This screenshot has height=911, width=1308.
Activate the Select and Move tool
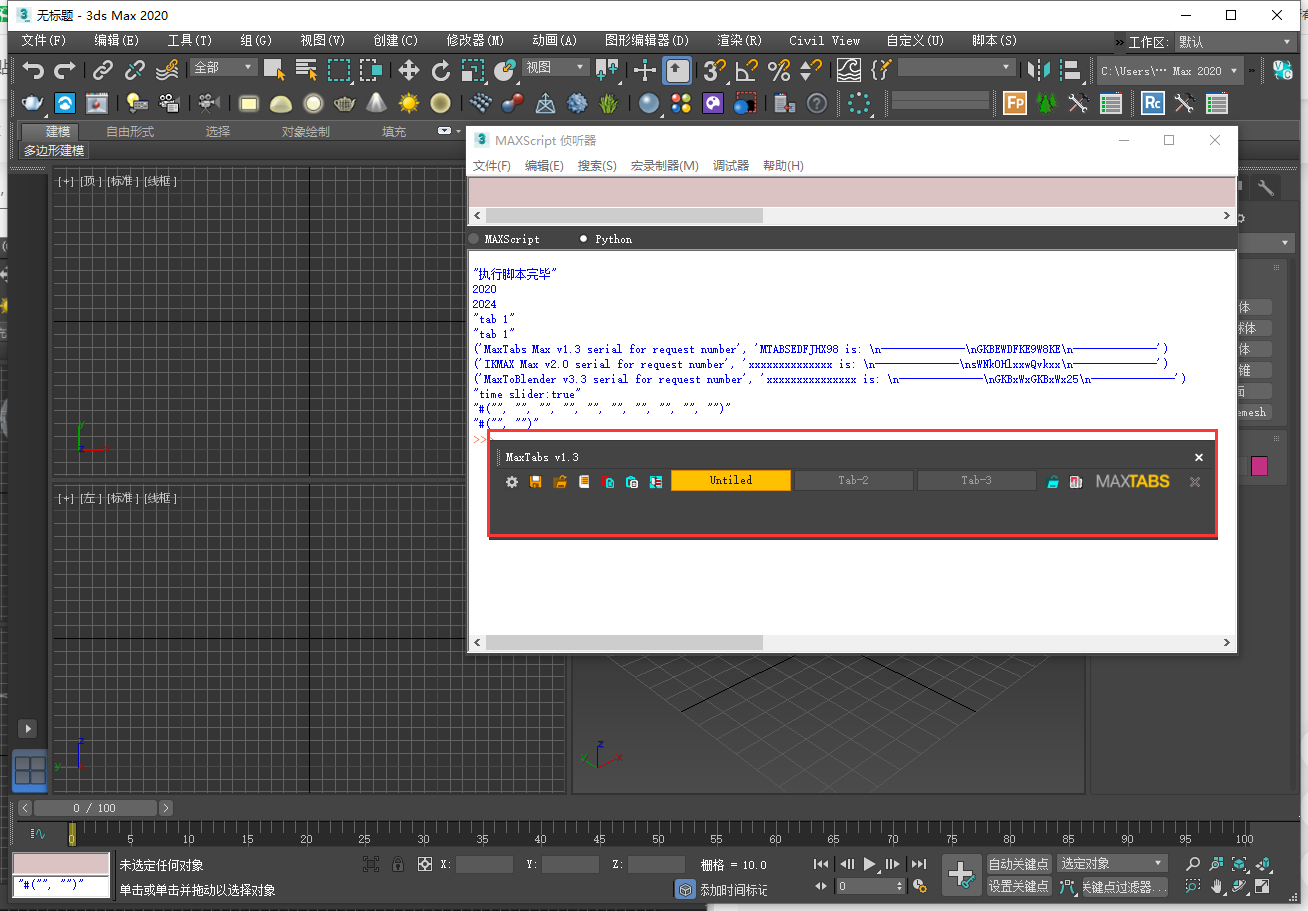pyautogui.click(x=409, y=69)
